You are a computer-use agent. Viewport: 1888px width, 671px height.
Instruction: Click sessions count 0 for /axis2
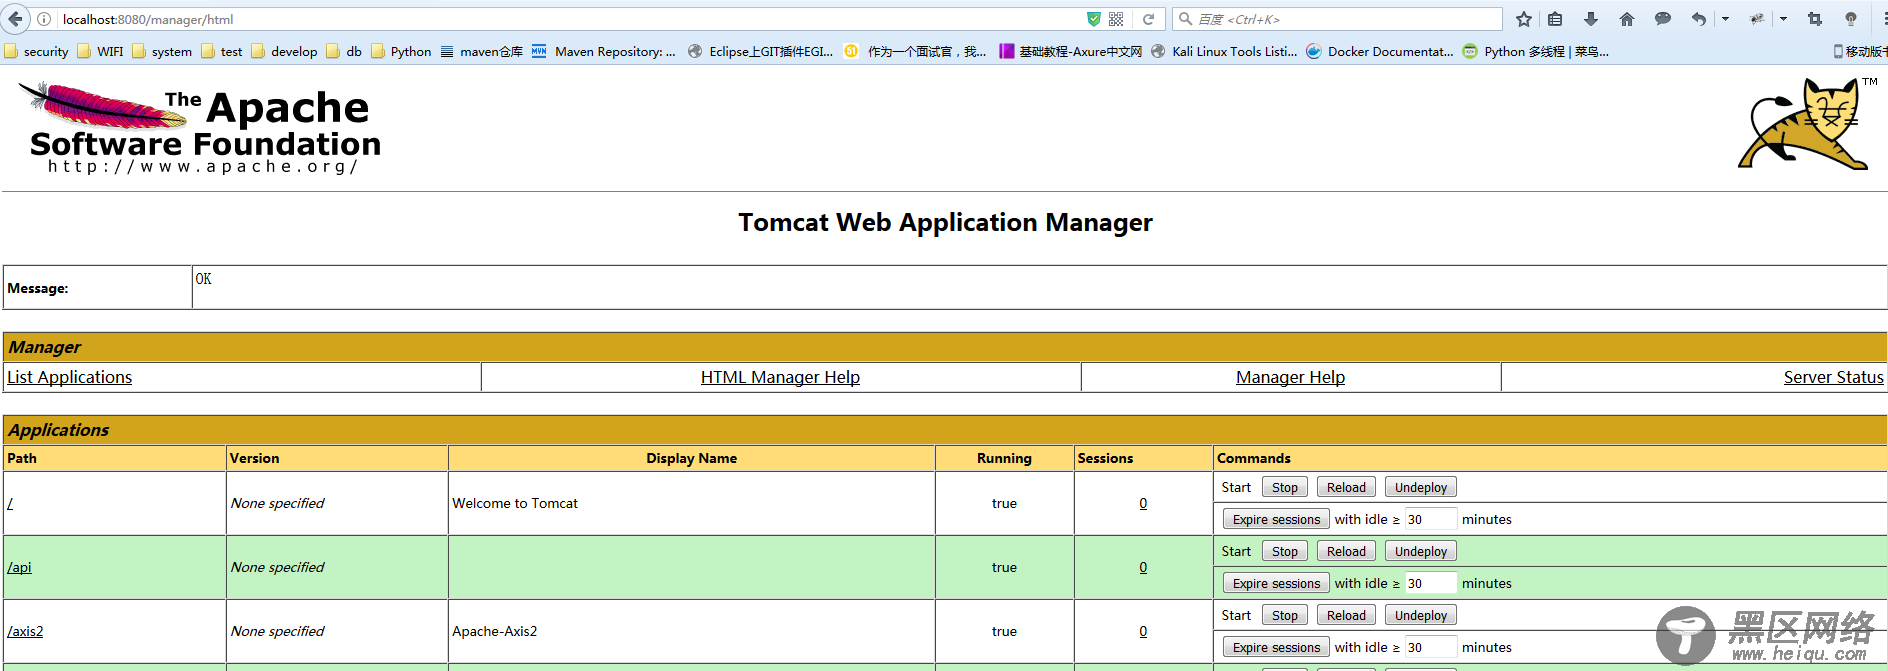pos(1143,631)
